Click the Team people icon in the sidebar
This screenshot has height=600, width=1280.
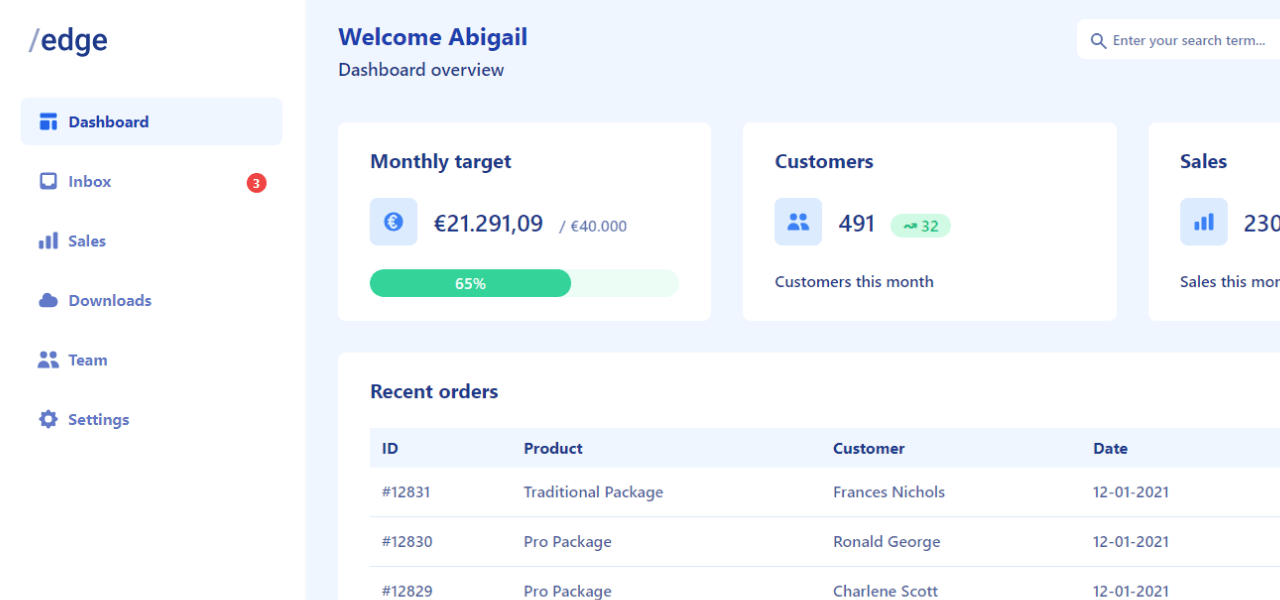pyautogui.click(x=47, y=359)
